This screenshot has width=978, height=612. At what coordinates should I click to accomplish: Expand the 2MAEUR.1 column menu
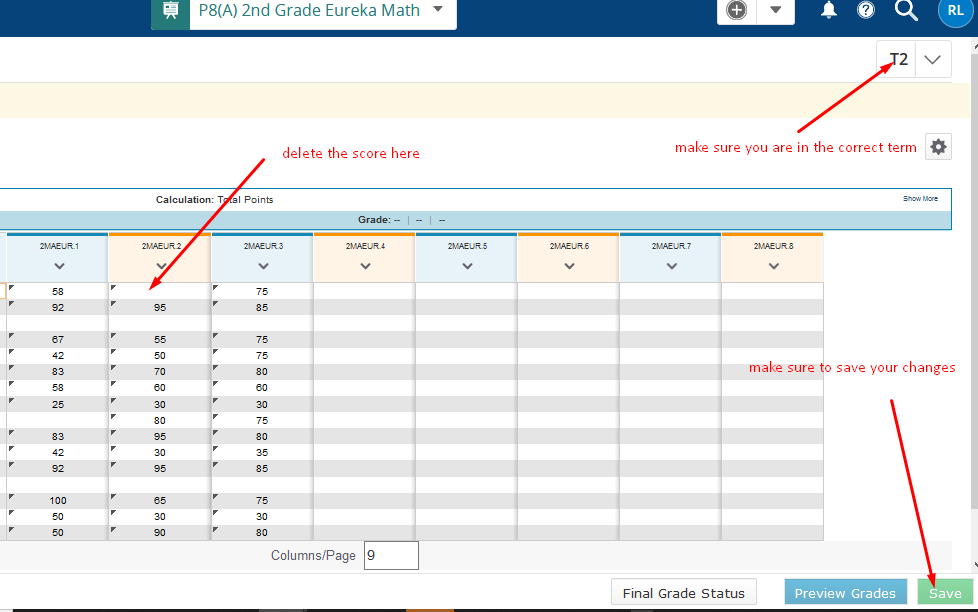point(59,266)
